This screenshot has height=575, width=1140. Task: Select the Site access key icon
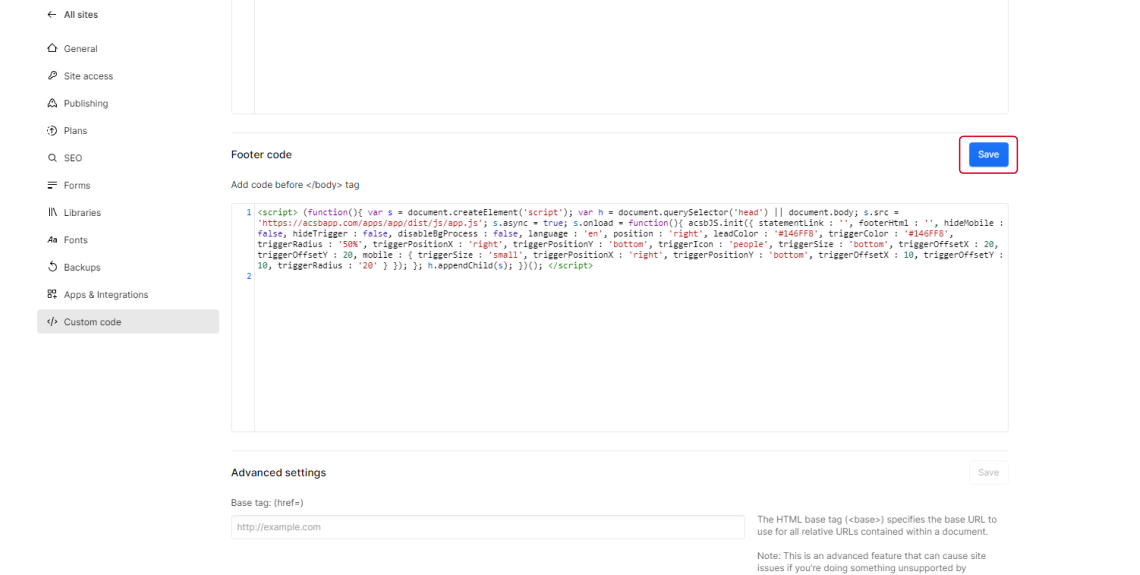pyautogui.click(x=52, y=76)
